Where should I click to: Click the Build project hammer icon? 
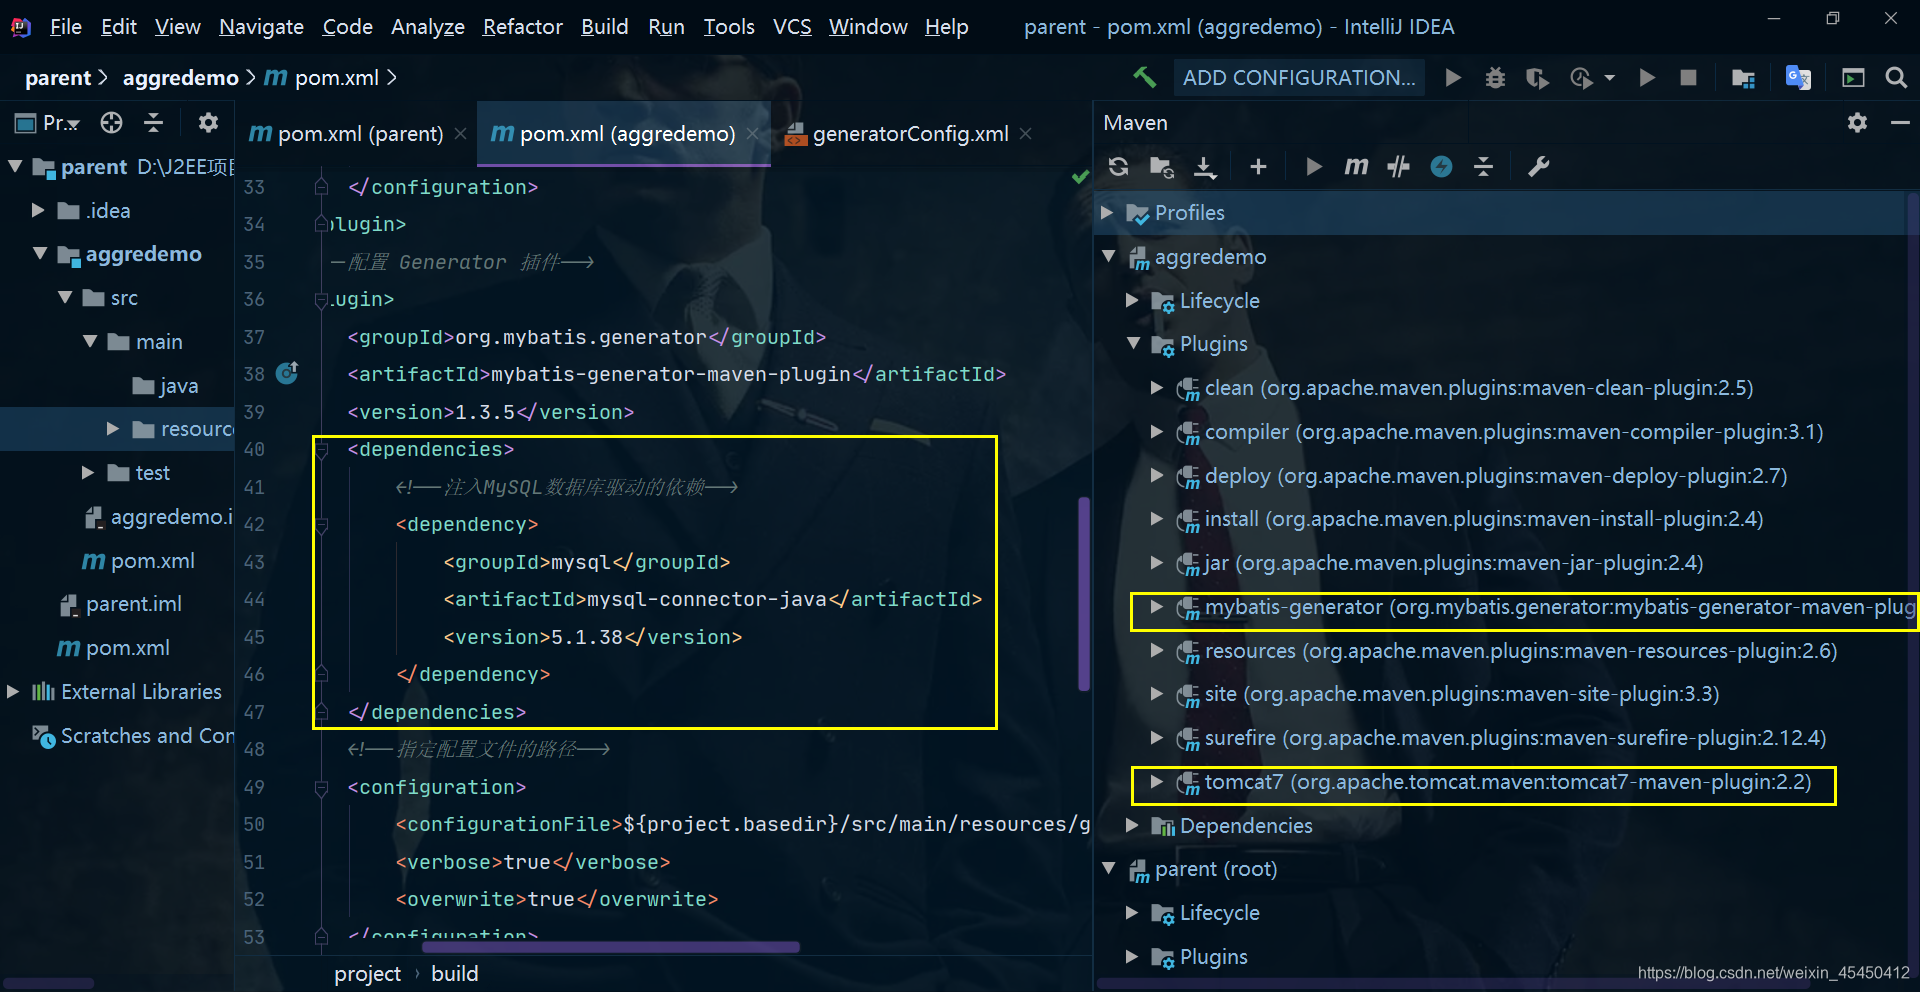click(1144, 77)
